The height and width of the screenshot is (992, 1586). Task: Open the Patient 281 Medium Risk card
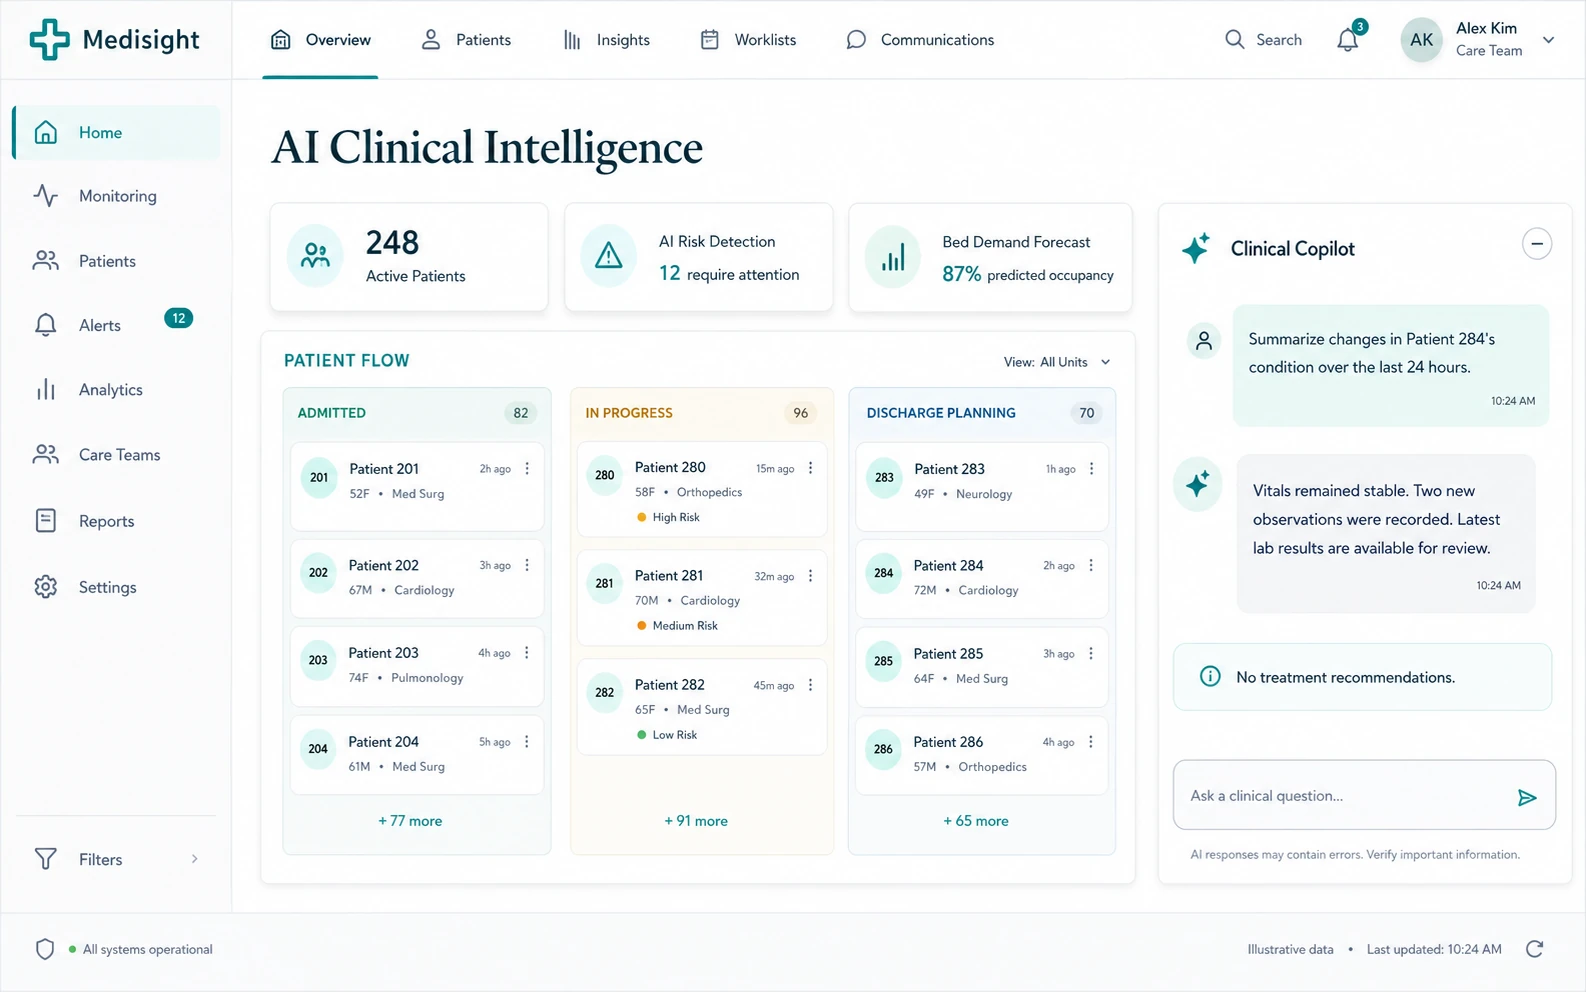tap(702, 598)
